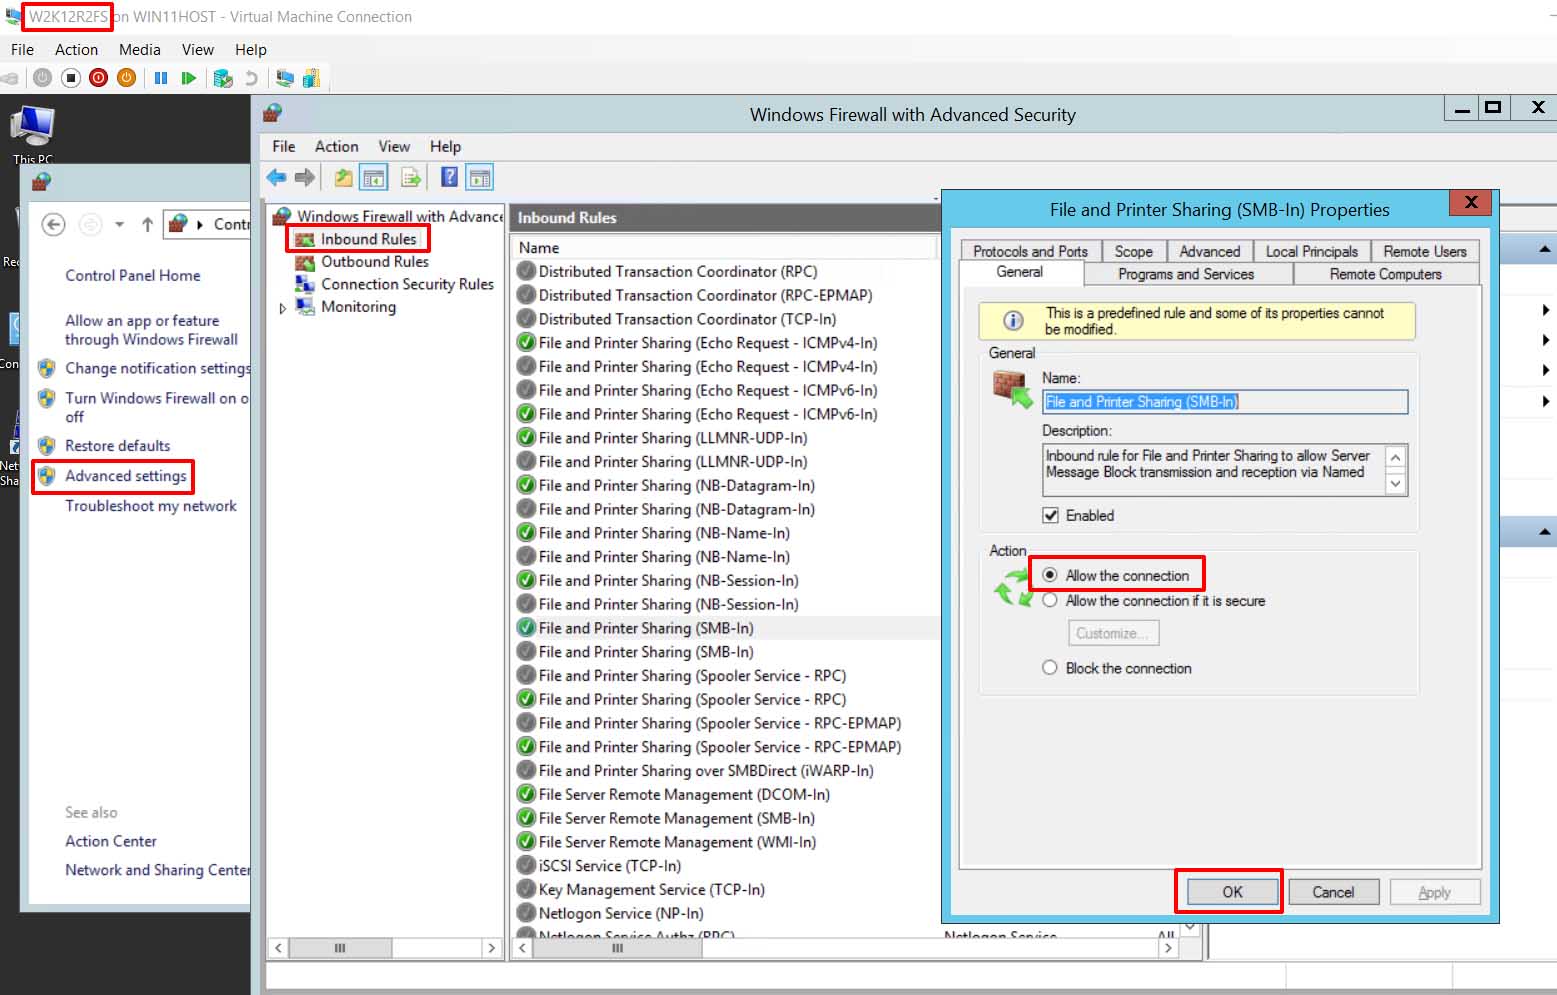Click the green Reset icon in VM toolbar
1557x995 pixels.
188,78
